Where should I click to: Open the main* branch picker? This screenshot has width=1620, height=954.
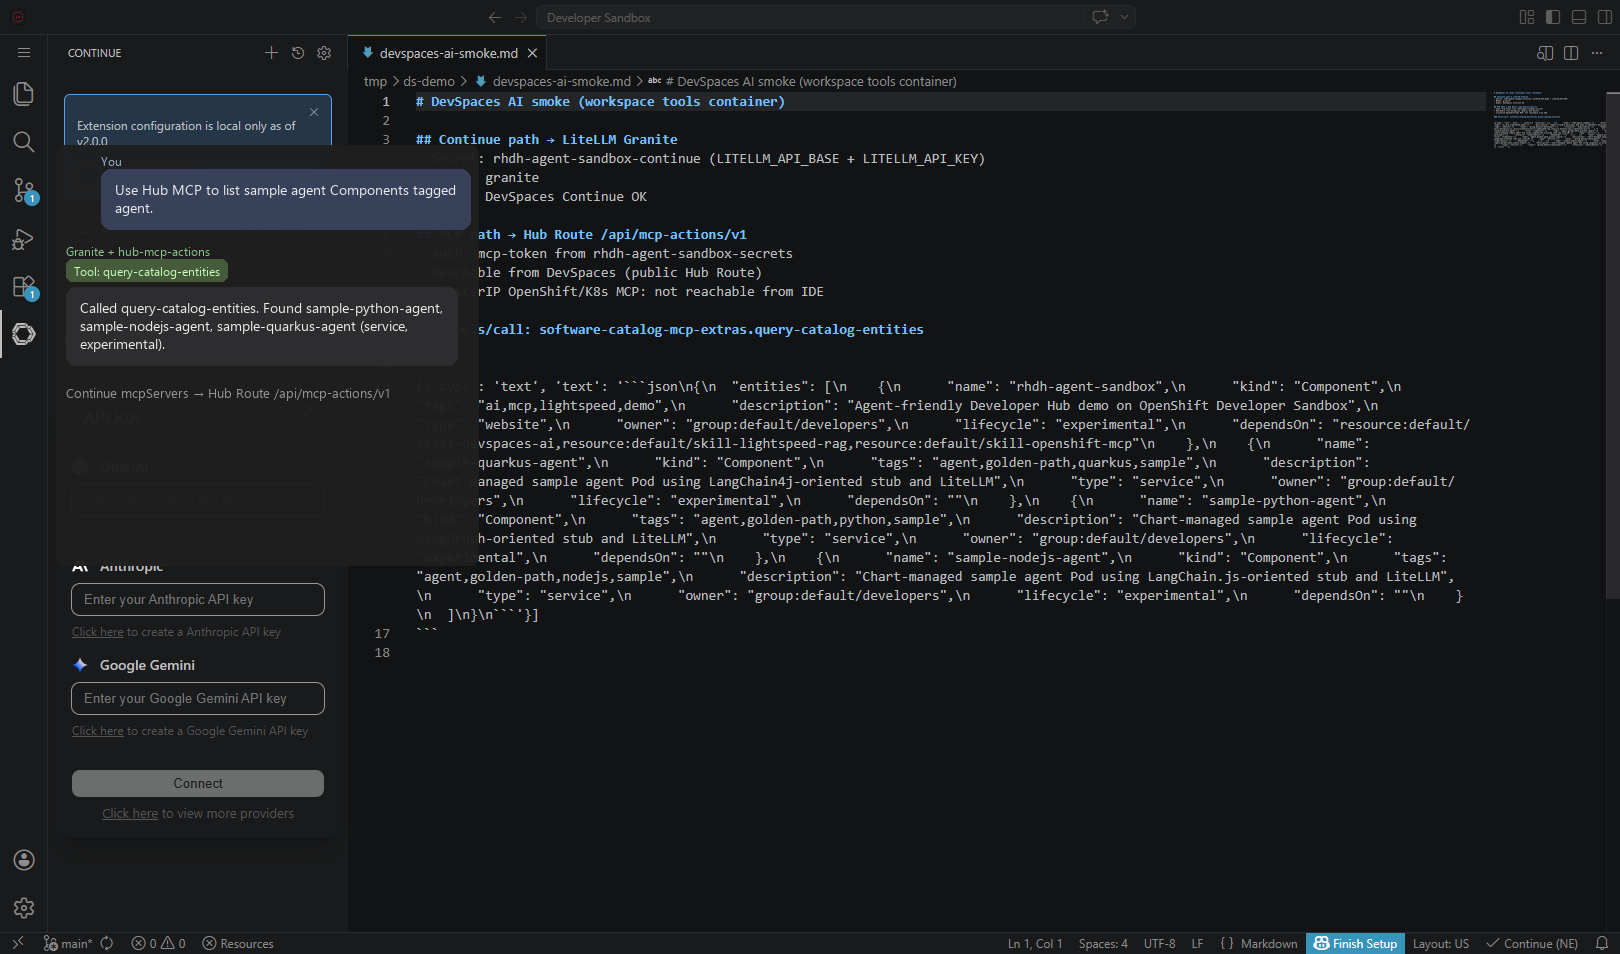pyautogui.click(x=67, y=943)
